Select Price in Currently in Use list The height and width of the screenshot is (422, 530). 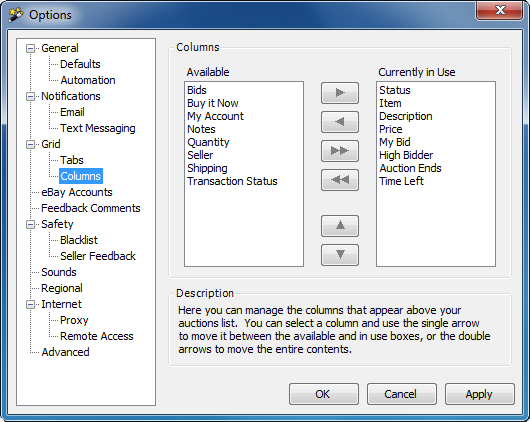(x=390, y=129)
